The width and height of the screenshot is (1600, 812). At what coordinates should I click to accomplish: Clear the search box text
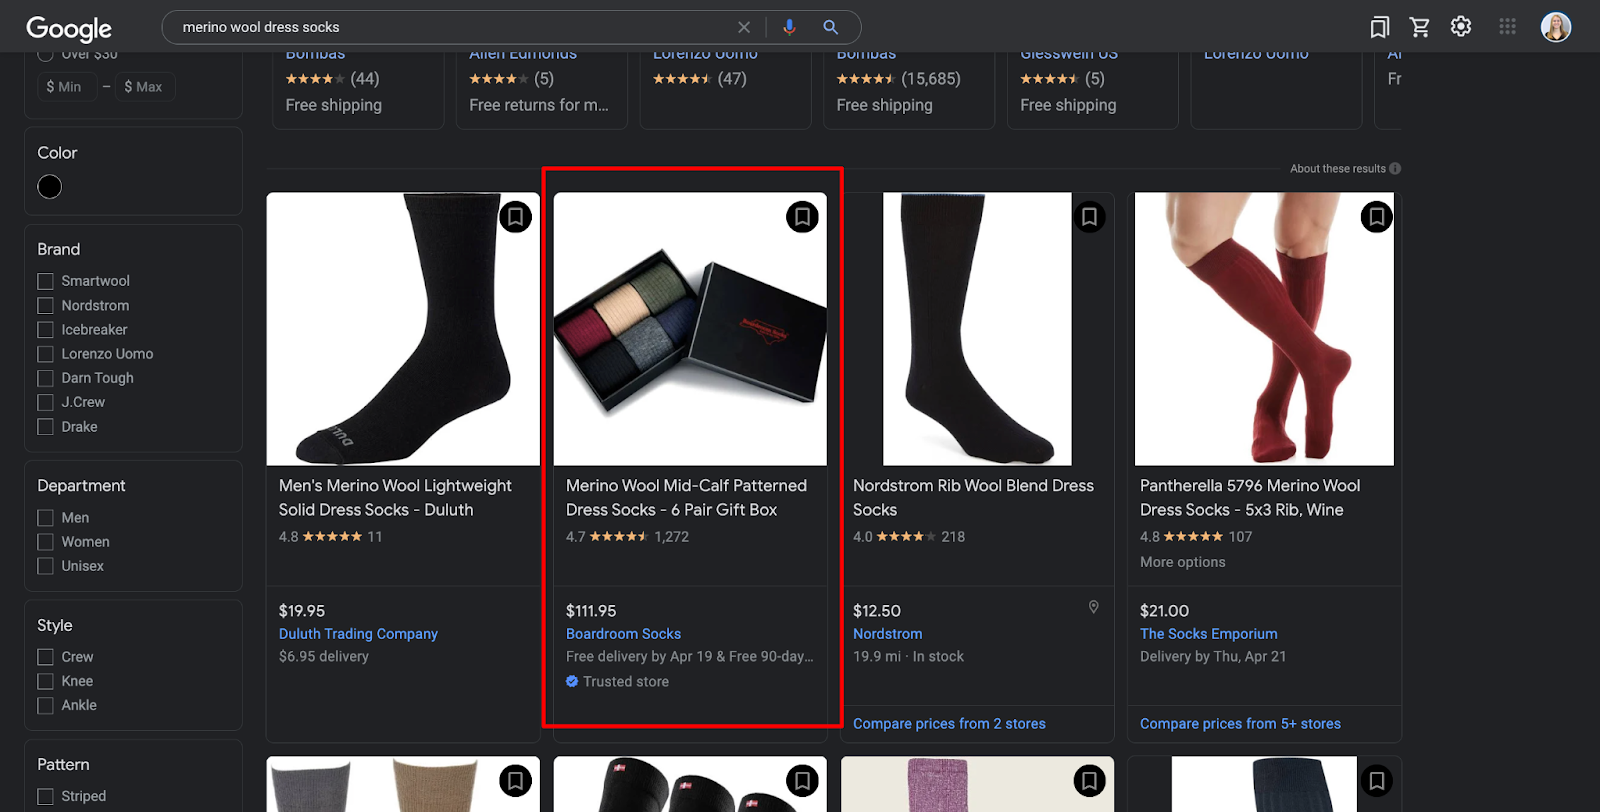click(x=744, y=27)
